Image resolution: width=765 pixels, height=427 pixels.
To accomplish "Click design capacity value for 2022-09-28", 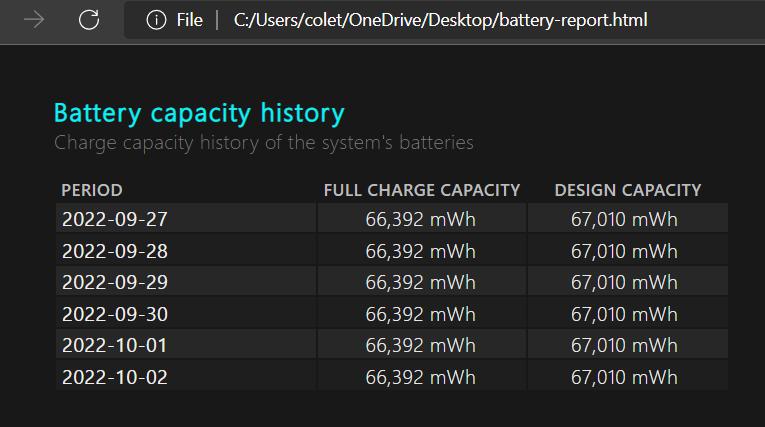I will click(624, 251).
